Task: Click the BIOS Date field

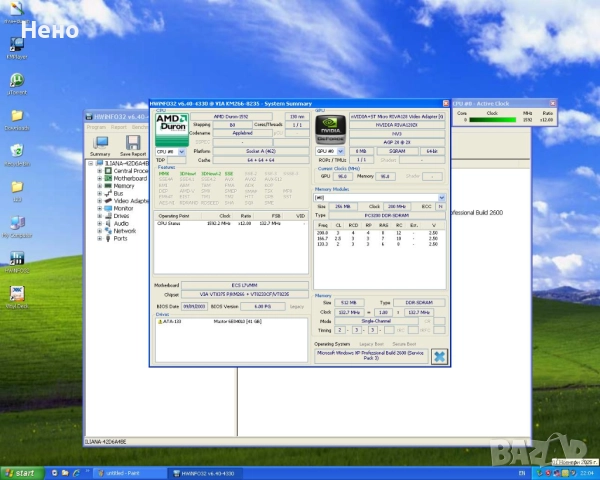Action: pyautogui.click(x=194, y=306)
